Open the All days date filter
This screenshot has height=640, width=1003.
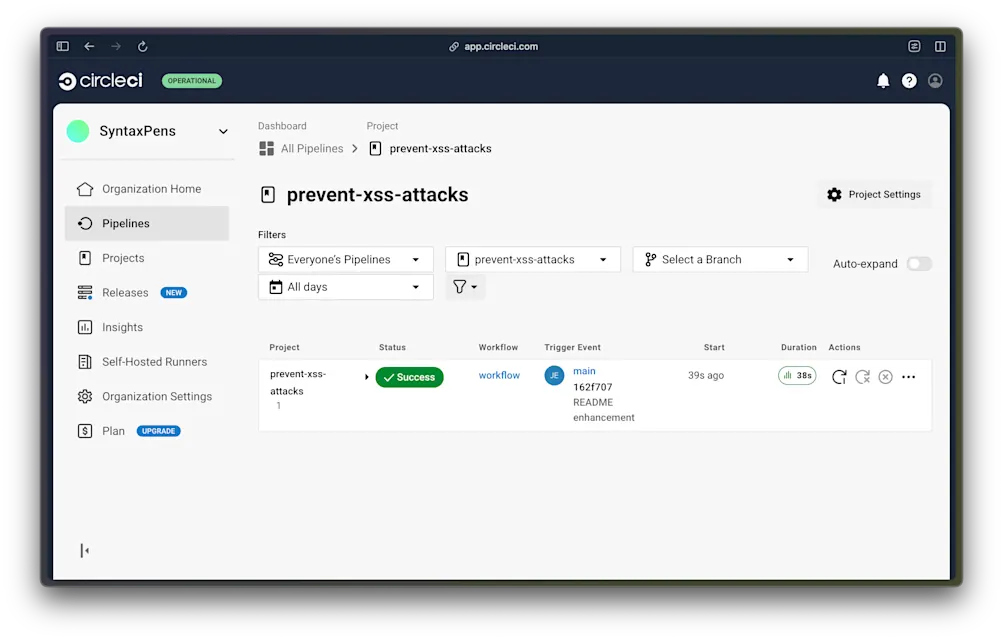click(345, 286)
